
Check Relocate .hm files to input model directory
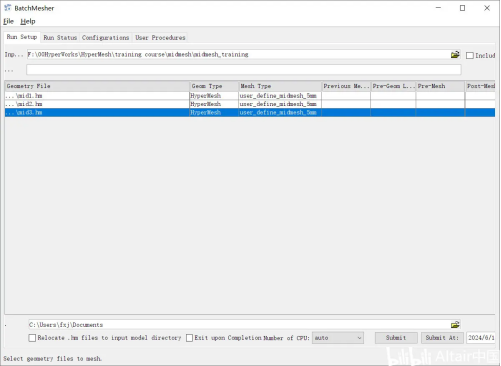click(x=32, y=338)
